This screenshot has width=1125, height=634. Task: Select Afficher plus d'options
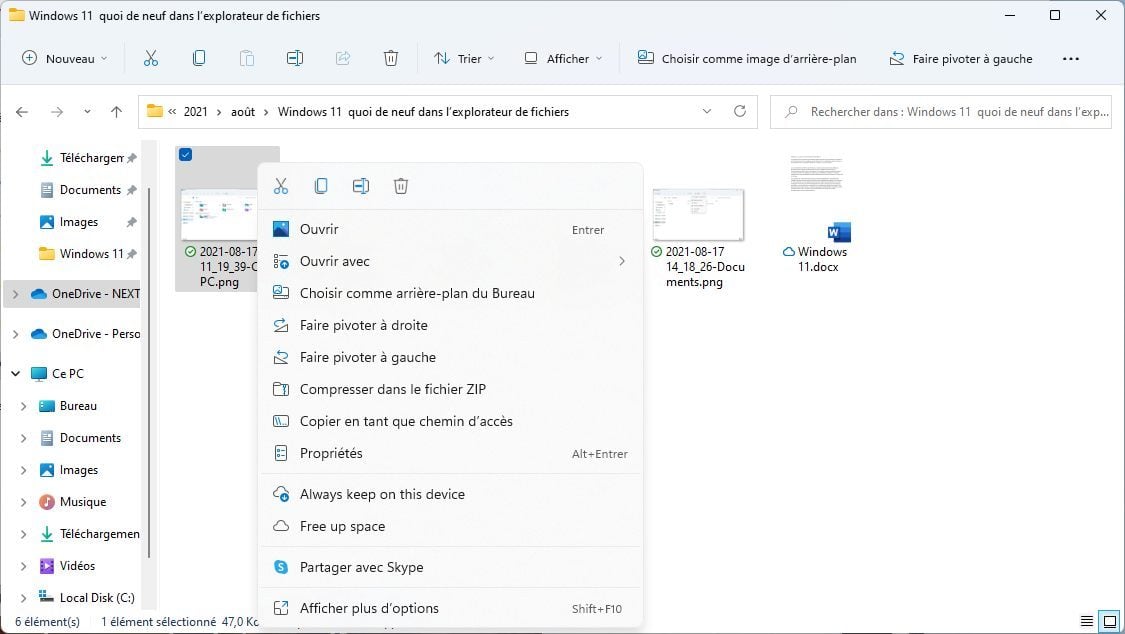[x=451, y=608]
